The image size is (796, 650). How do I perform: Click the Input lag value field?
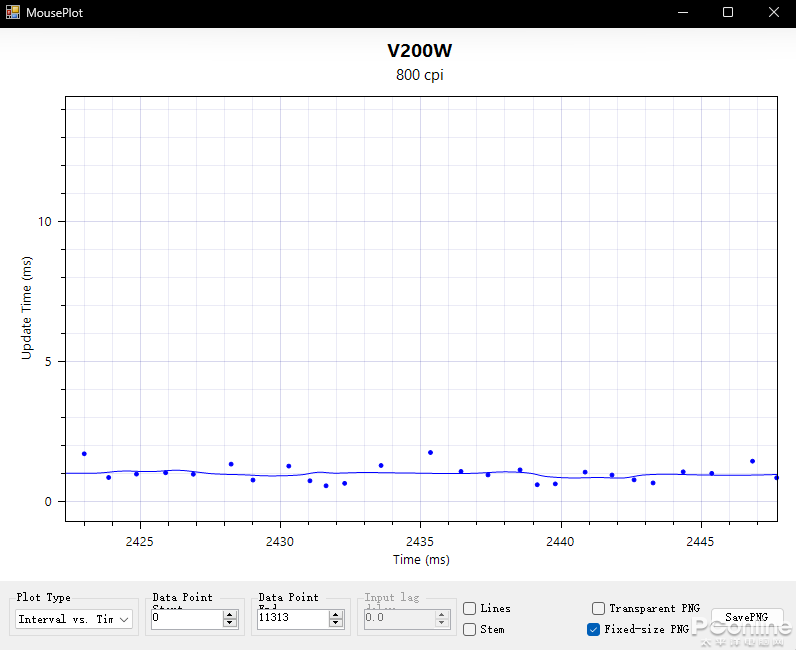point(399,618)
